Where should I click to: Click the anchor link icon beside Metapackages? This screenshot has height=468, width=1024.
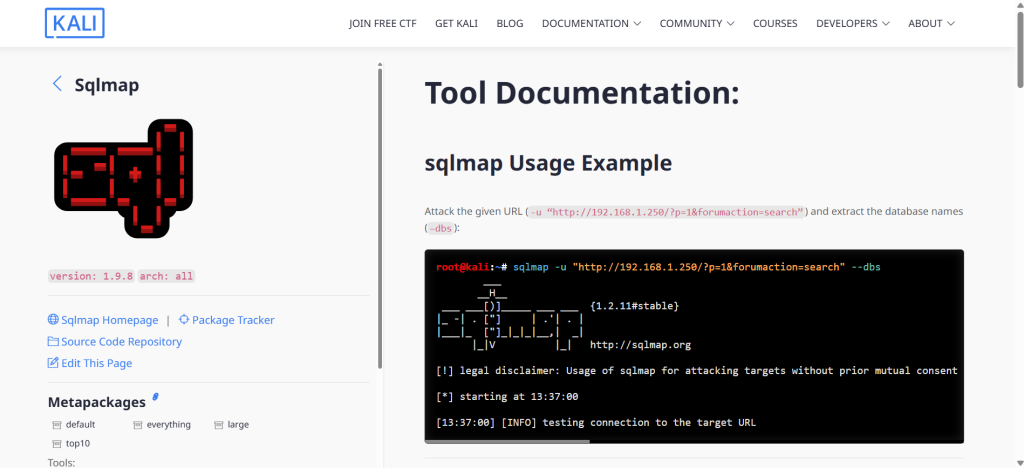point(155,399)
